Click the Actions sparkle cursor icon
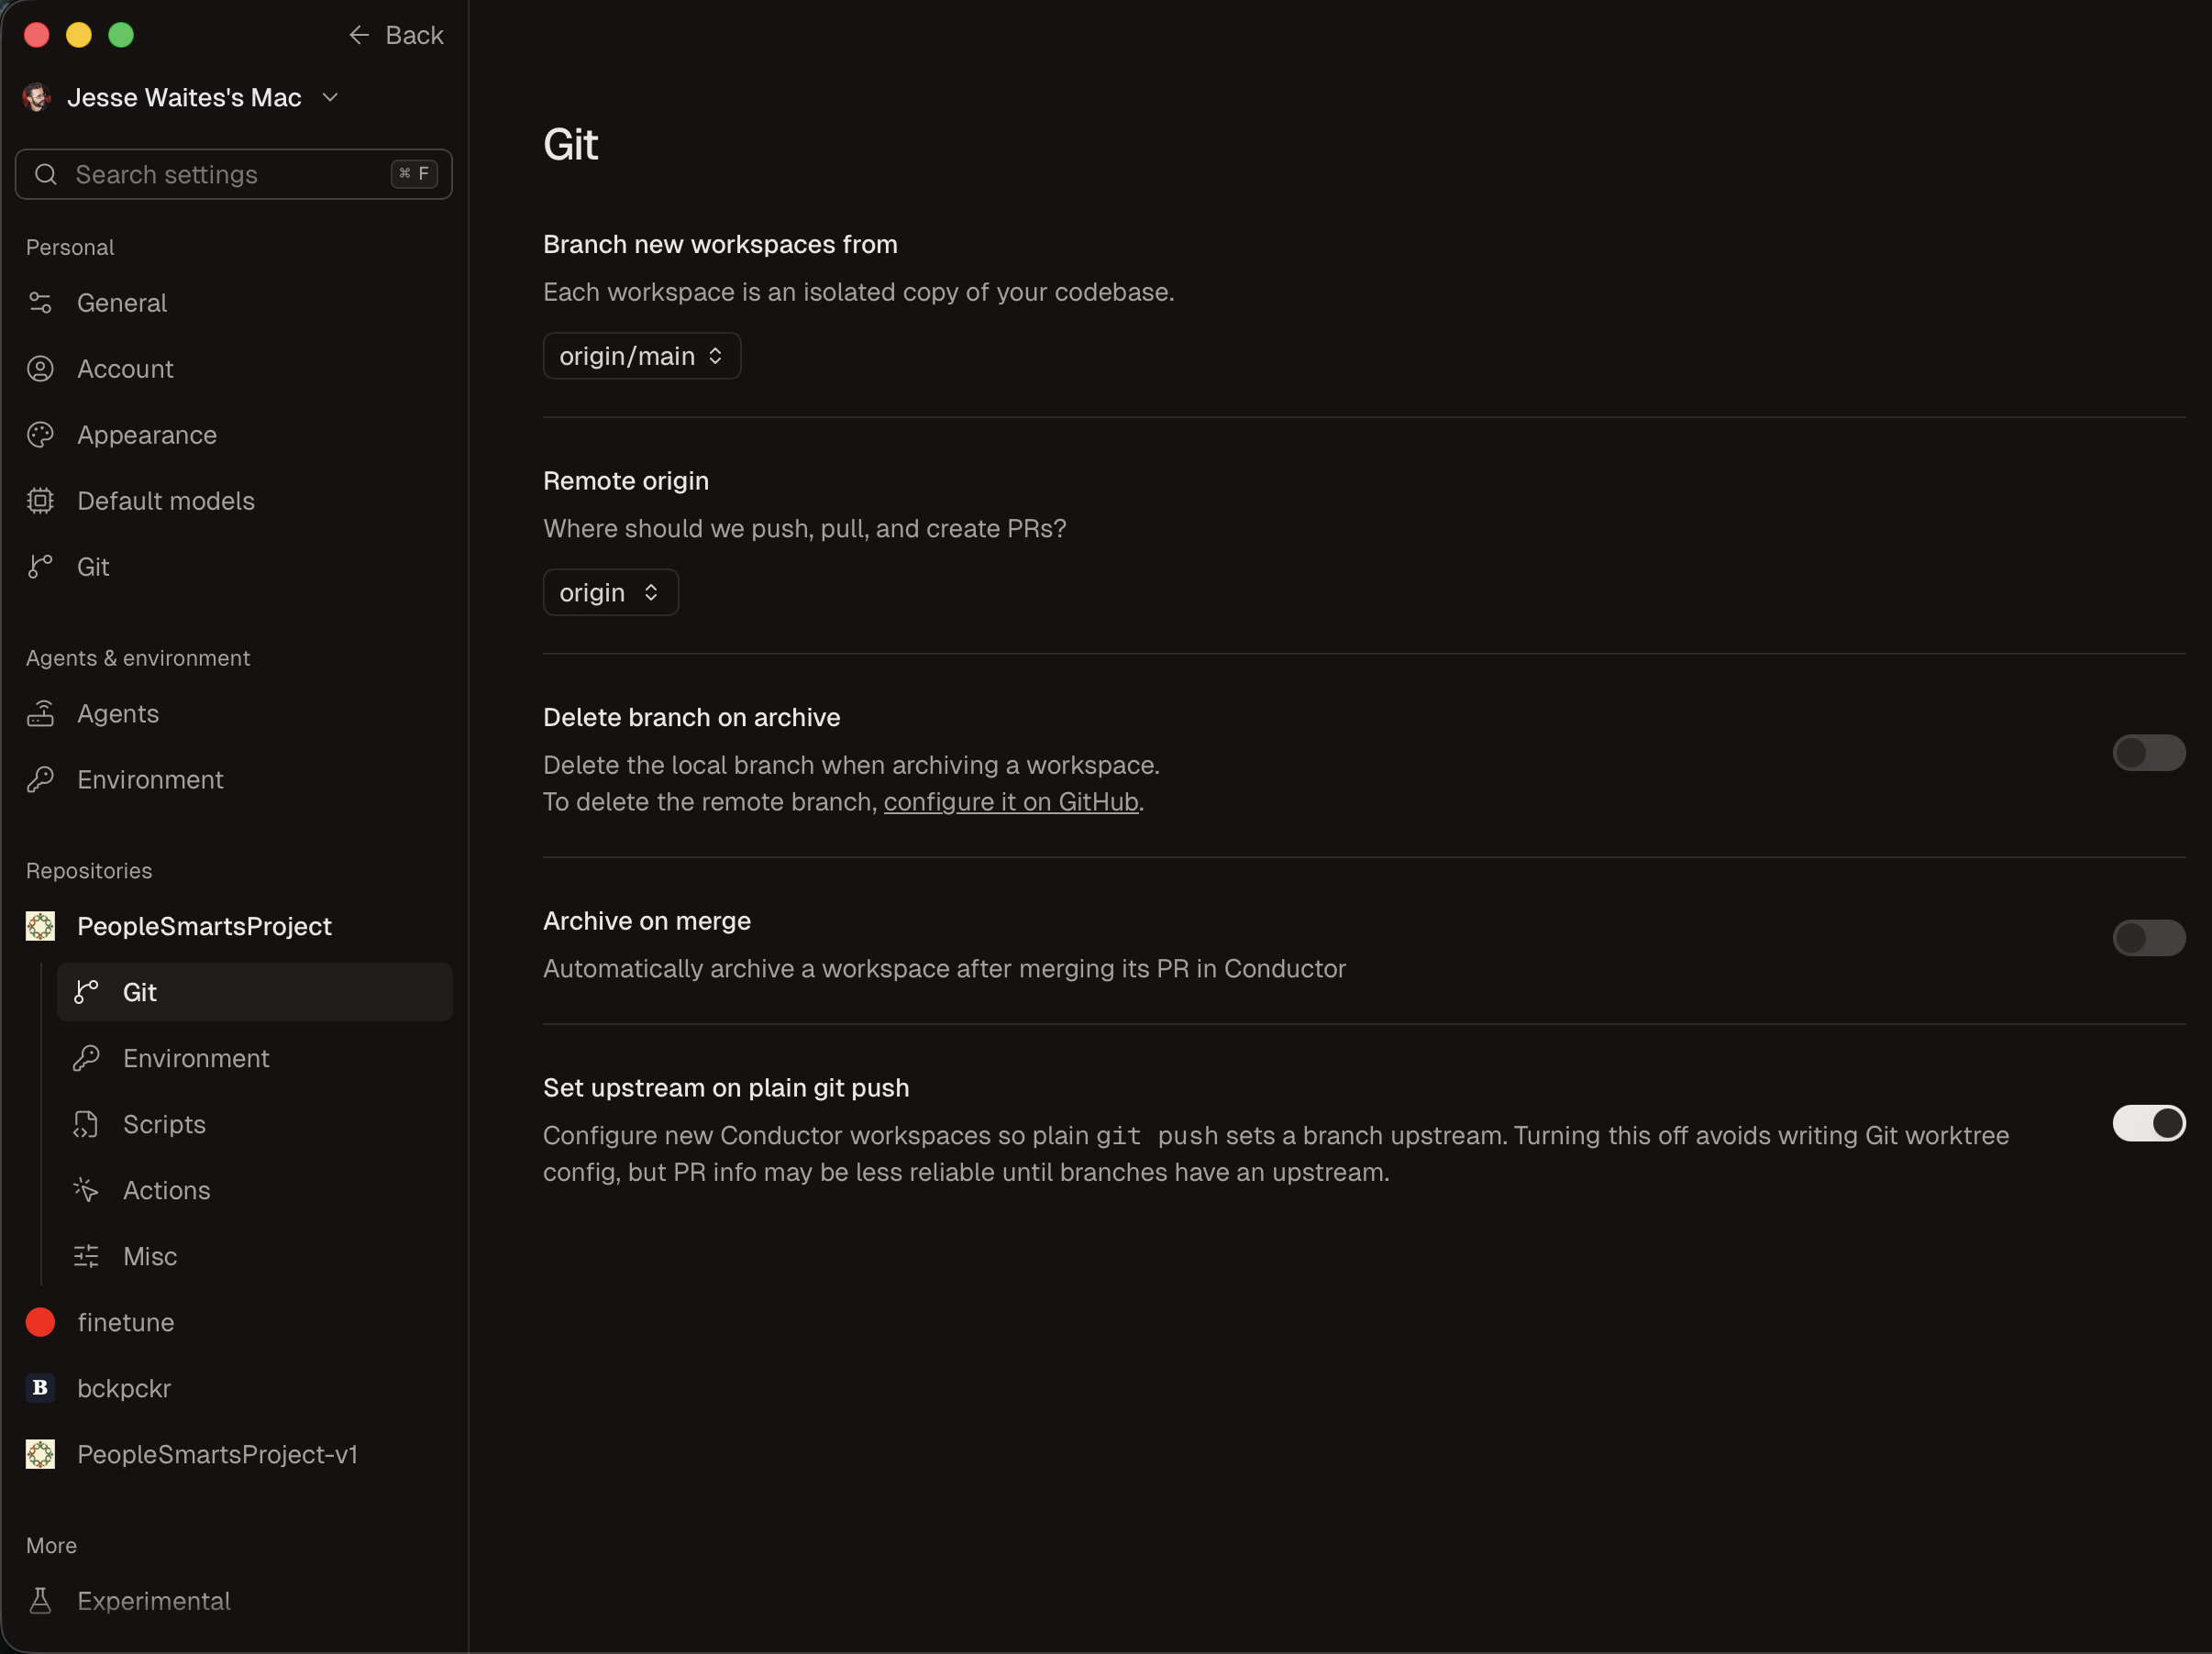2212x1654 pixels. (86, 1190)
